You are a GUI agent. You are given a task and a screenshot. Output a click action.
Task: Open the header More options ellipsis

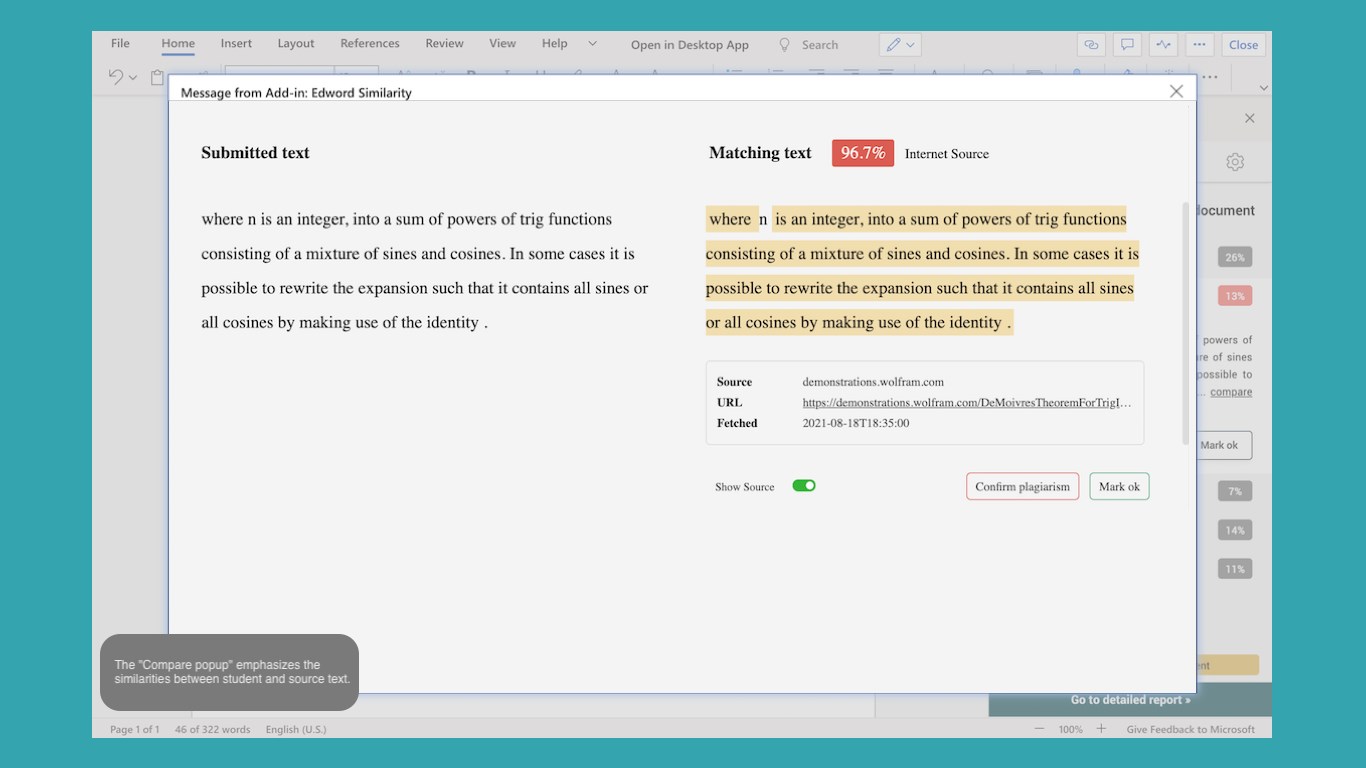point(1199,45)
